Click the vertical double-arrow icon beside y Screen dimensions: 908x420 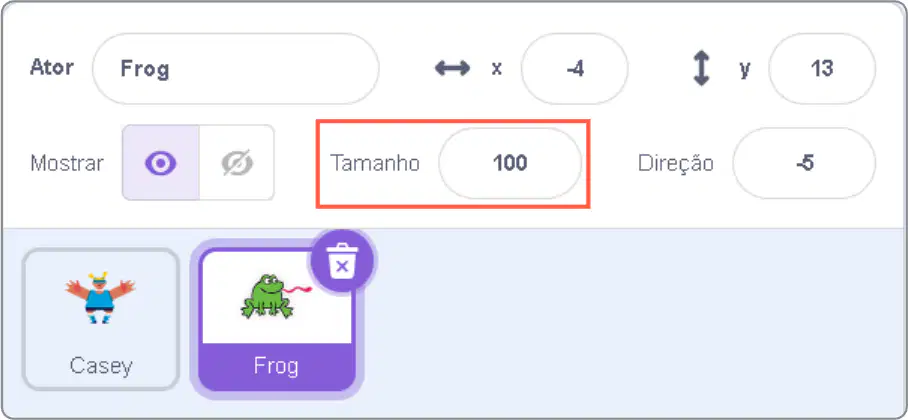coord(701,68)
